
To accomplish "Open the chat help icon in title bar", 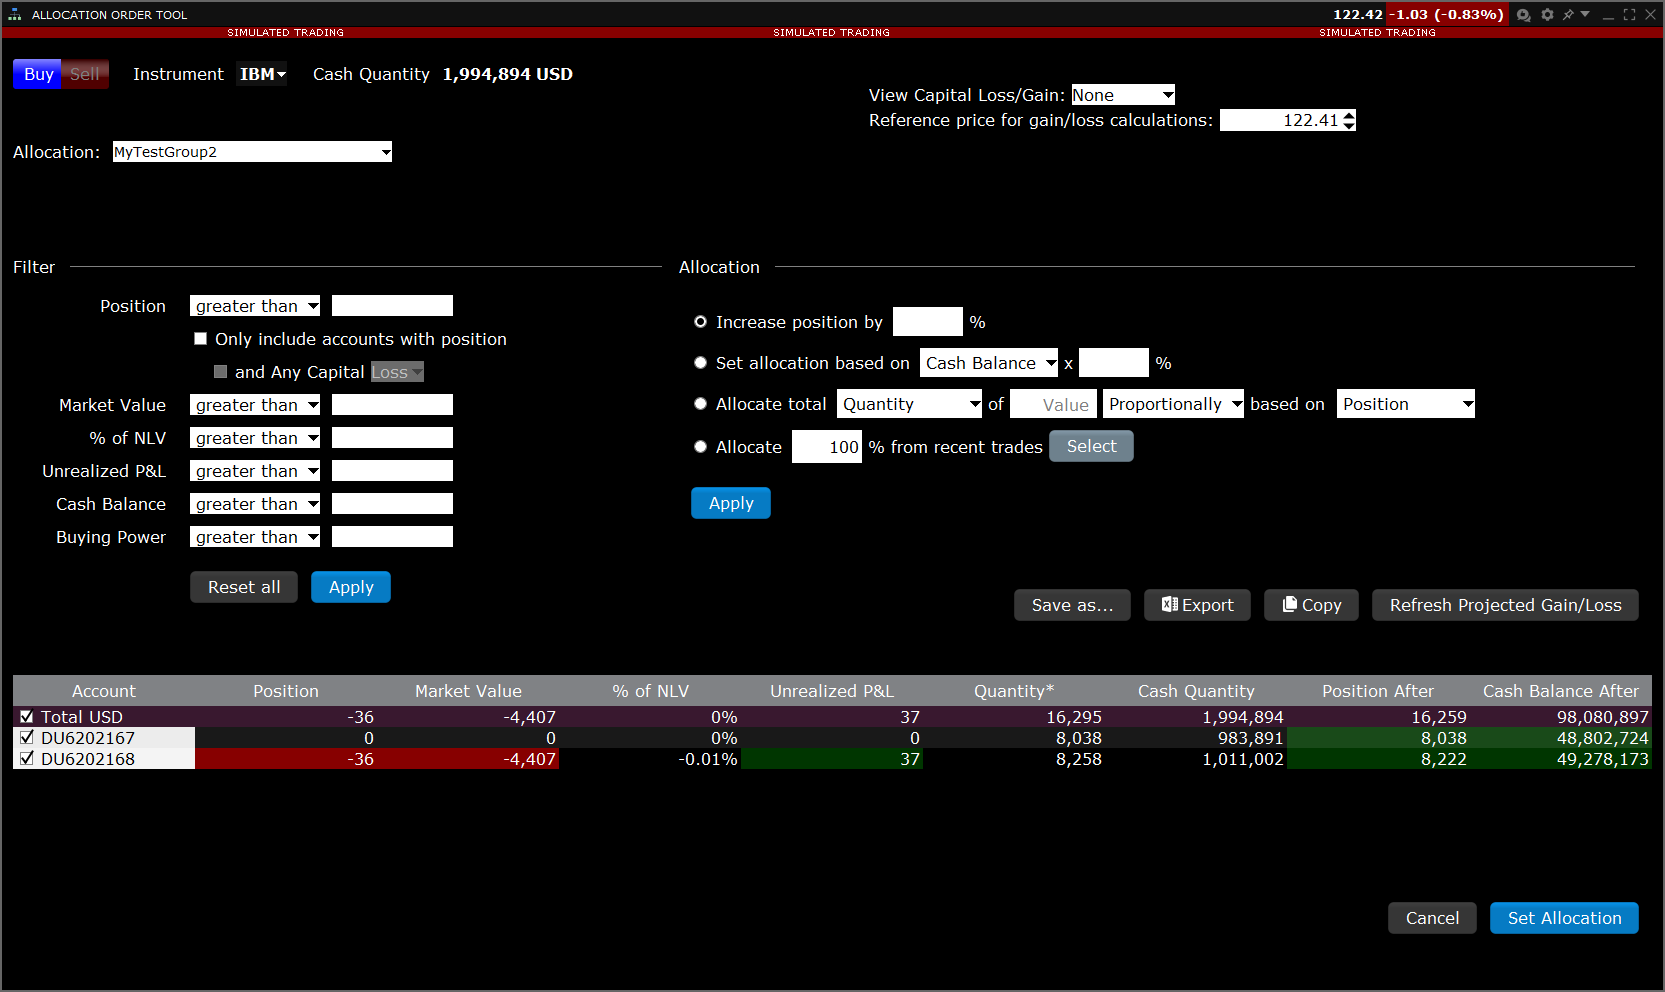I will coord(1523,15).
